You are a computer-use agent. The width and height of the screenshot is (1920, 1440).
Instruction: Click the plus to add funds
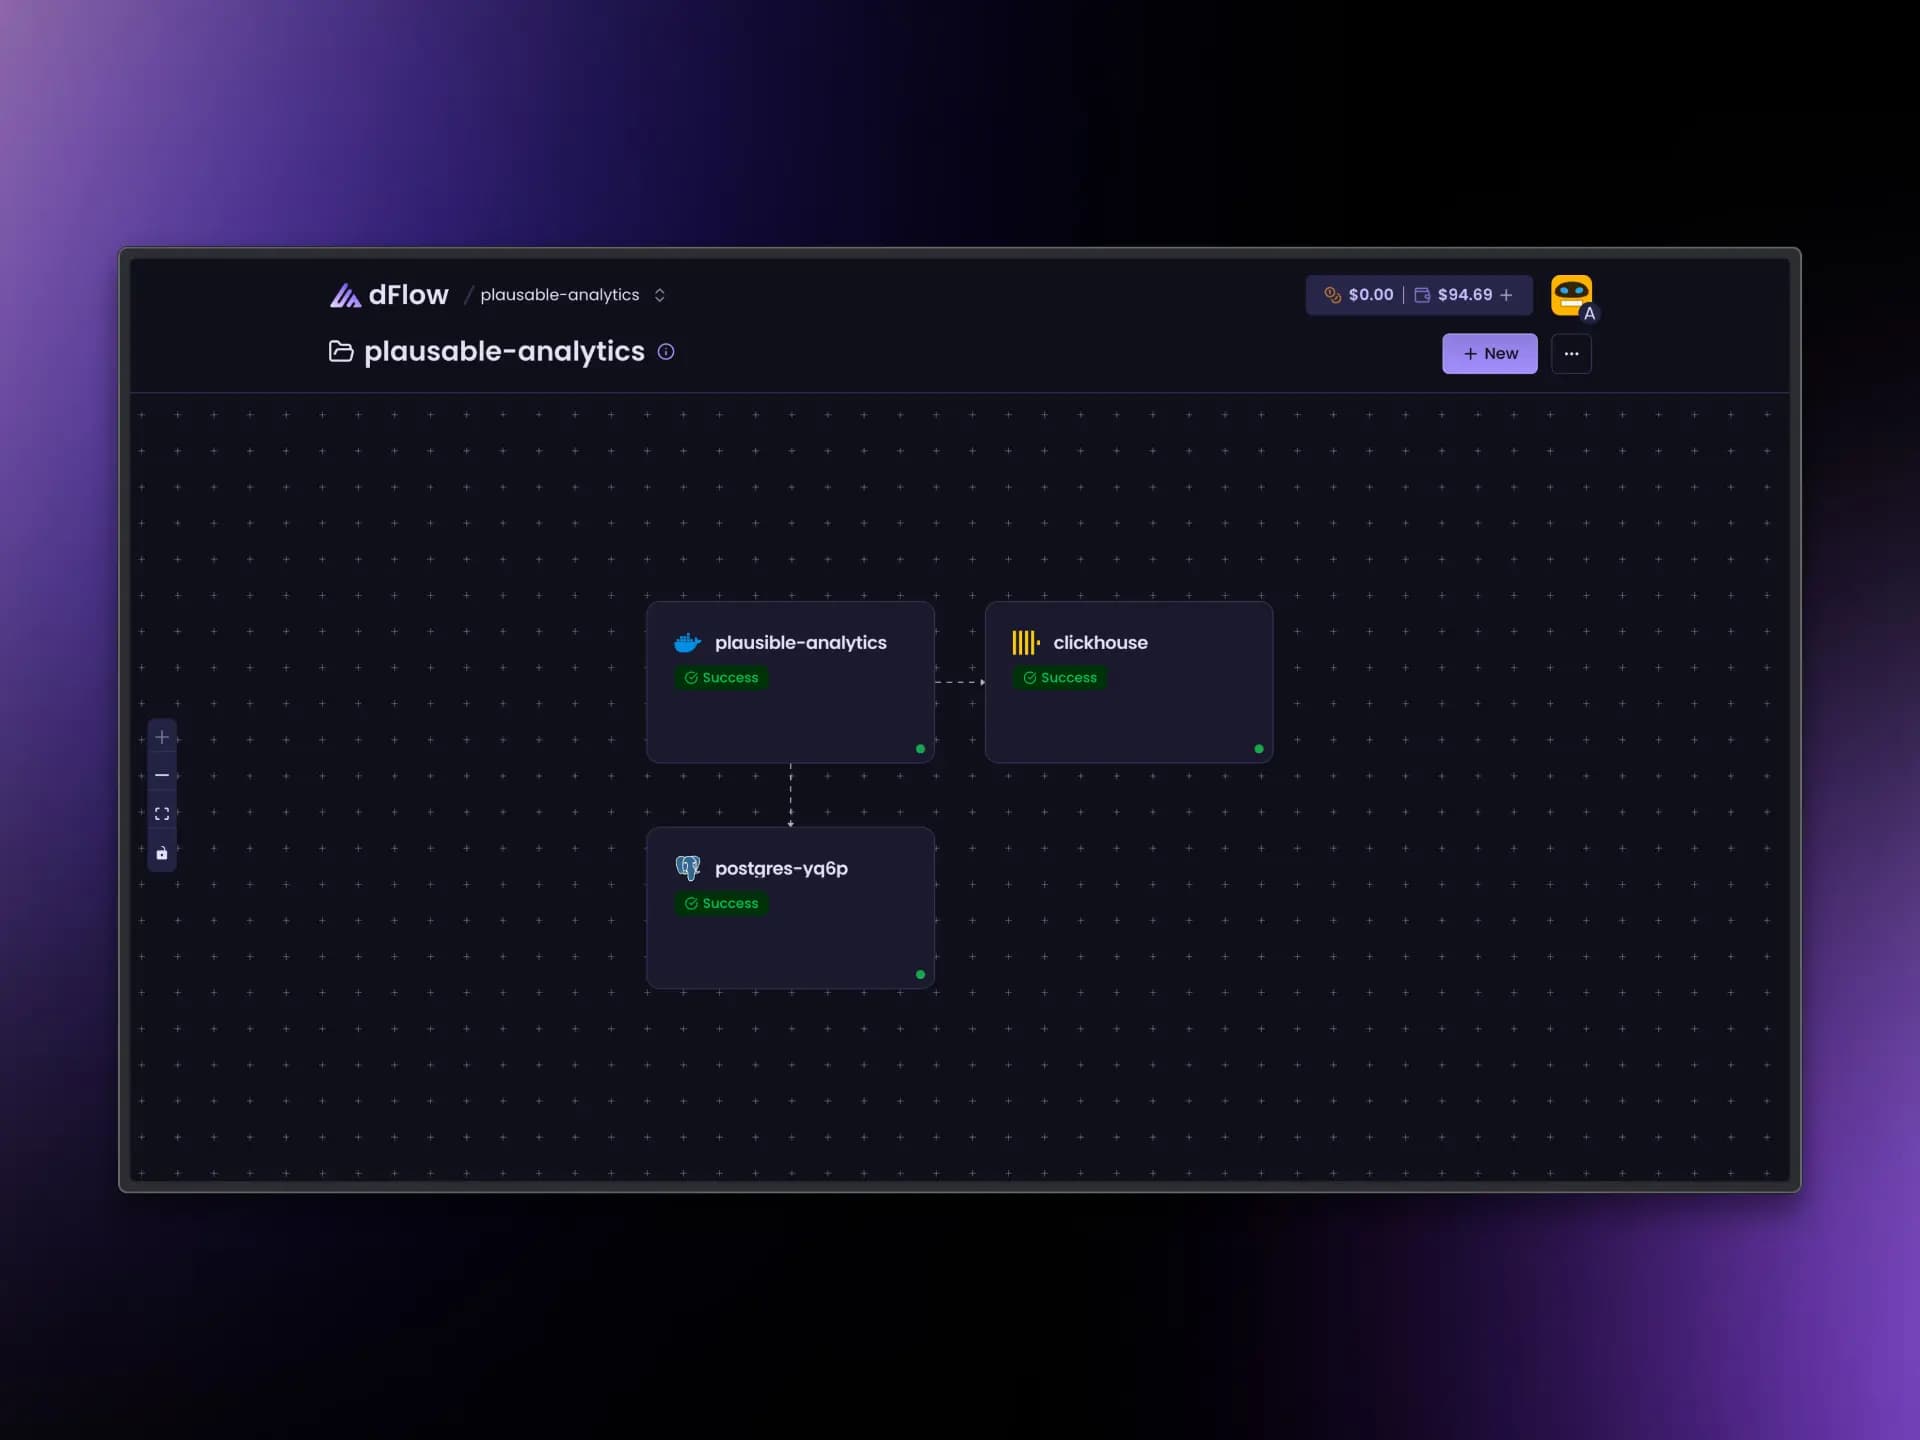[x=1506, y=295]
